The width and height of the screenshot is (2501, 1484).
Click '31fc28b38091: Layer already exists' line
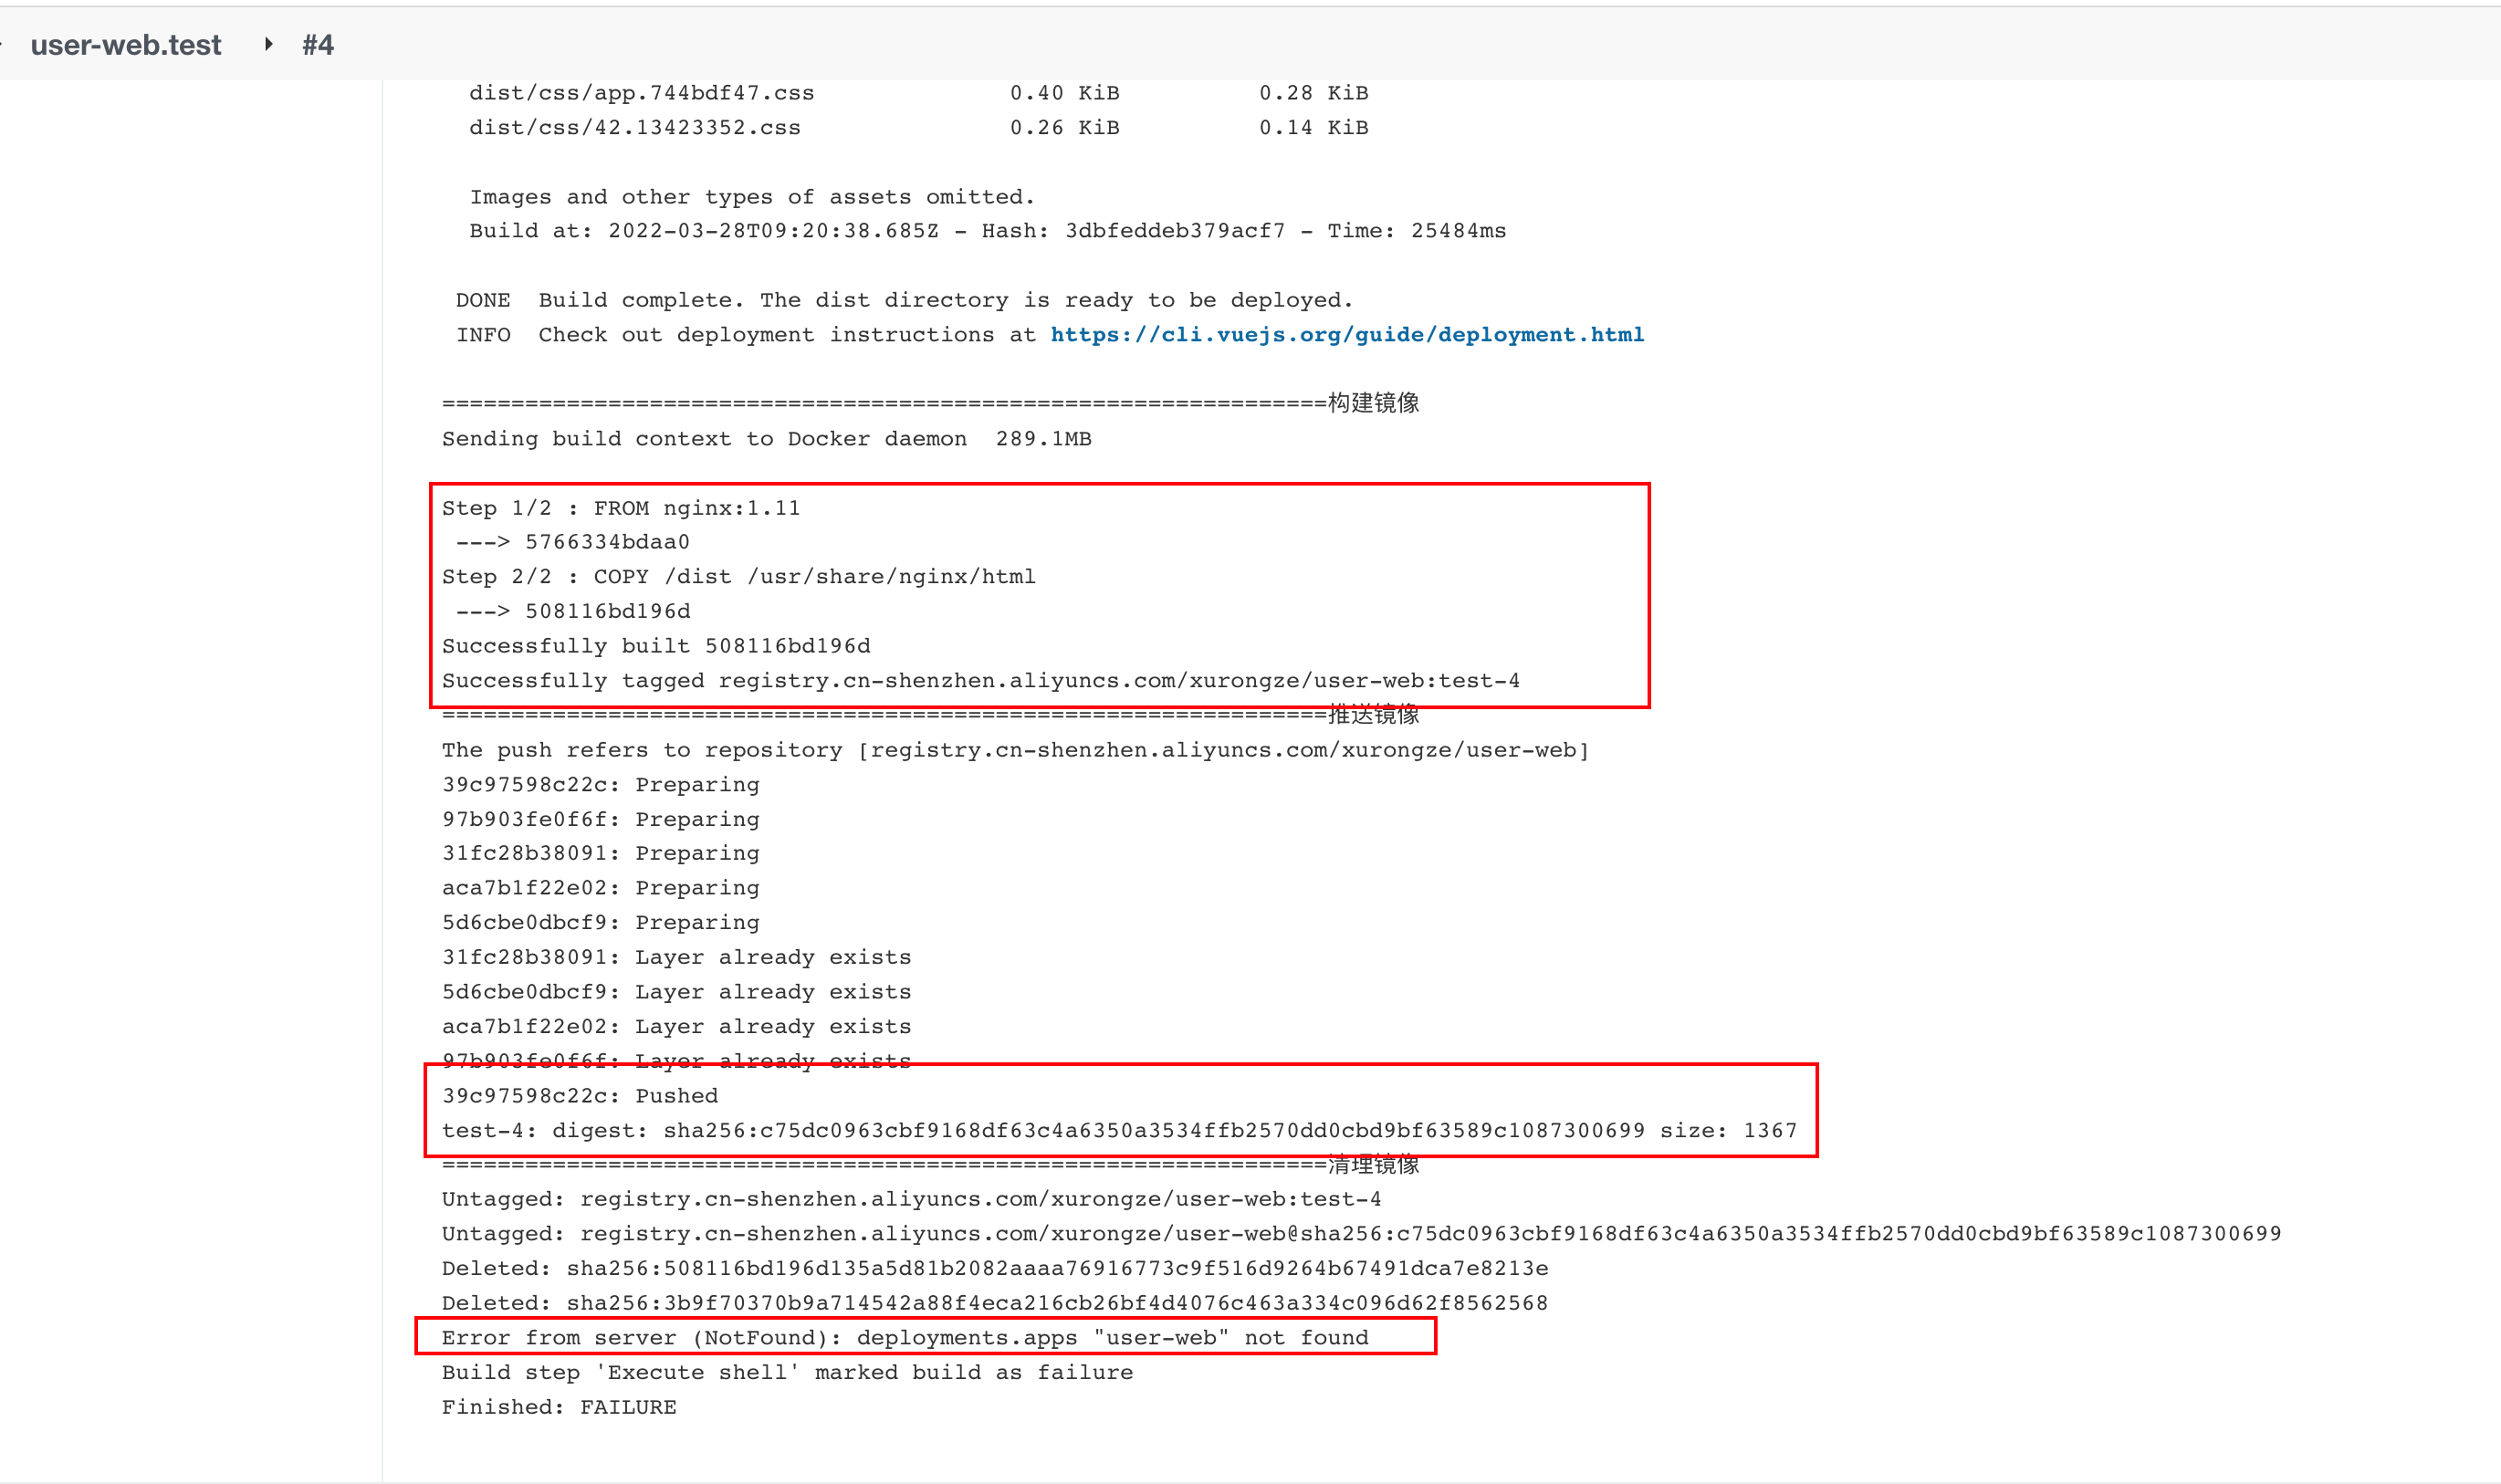pos(677,957)
